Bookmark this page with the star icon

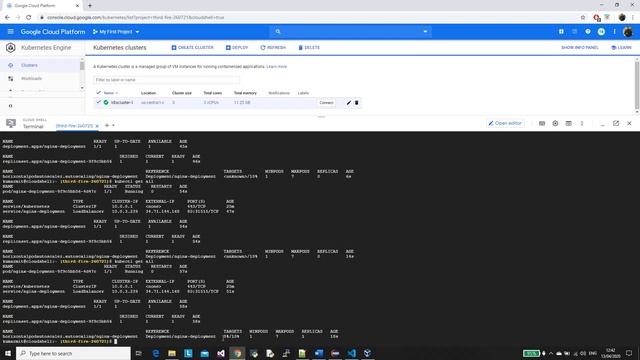(x=583, y=18)
